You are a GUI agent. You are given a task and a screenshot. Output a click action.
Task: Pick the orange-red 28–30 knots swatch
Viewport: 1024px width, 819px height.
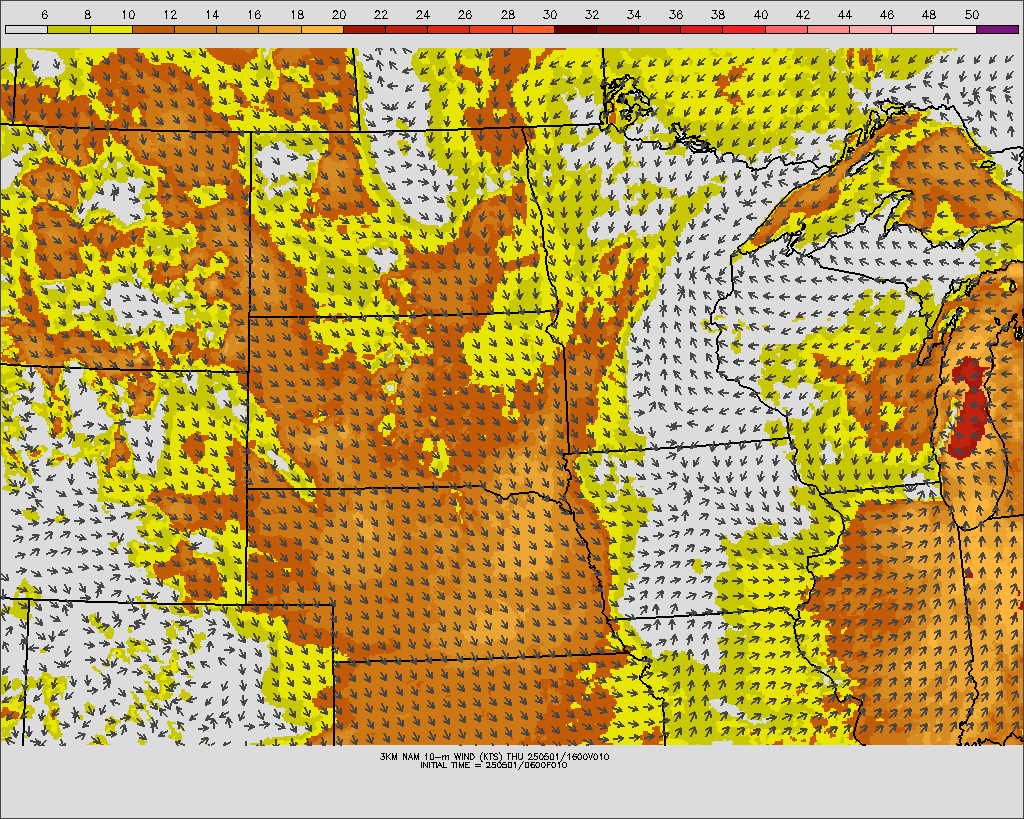(x=533, y=29)
